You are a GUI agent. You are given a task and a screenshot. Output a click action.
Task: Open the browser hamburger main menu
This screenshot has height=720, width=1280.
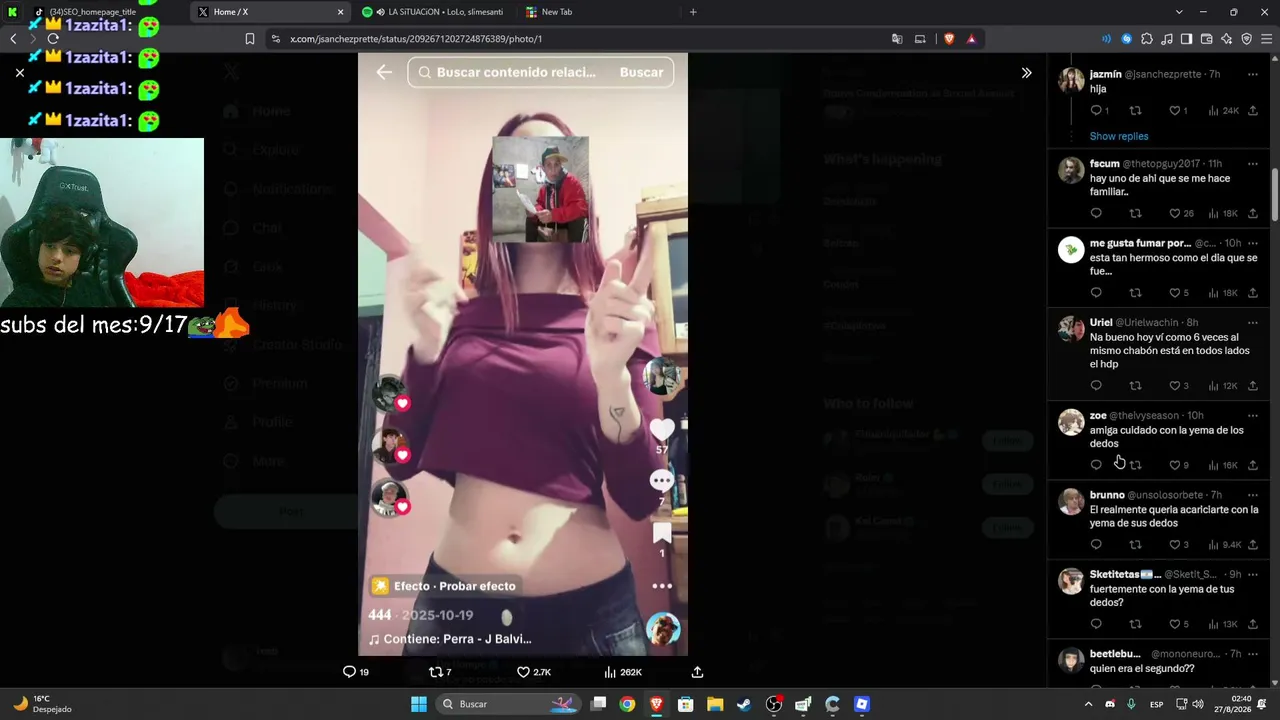tap(1266, 39)
